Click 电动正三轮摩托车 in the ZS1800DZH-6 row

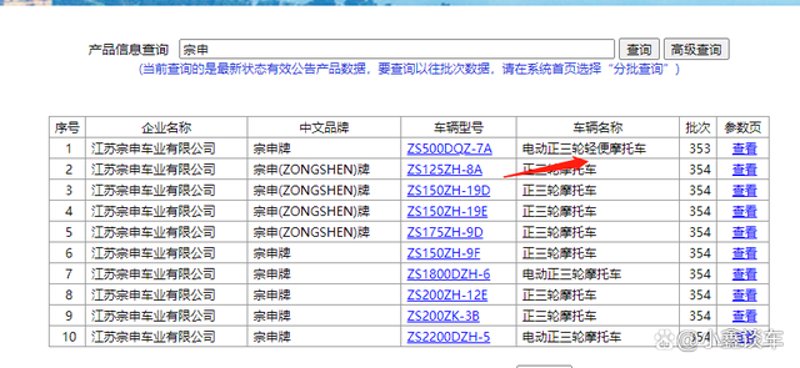[571, 274]
